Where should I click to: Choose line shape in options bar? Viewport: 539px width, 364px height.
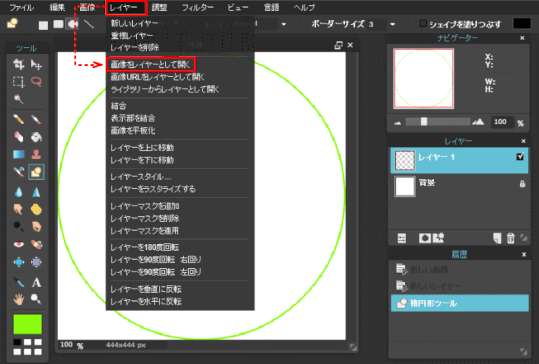(x=89, y=24)
